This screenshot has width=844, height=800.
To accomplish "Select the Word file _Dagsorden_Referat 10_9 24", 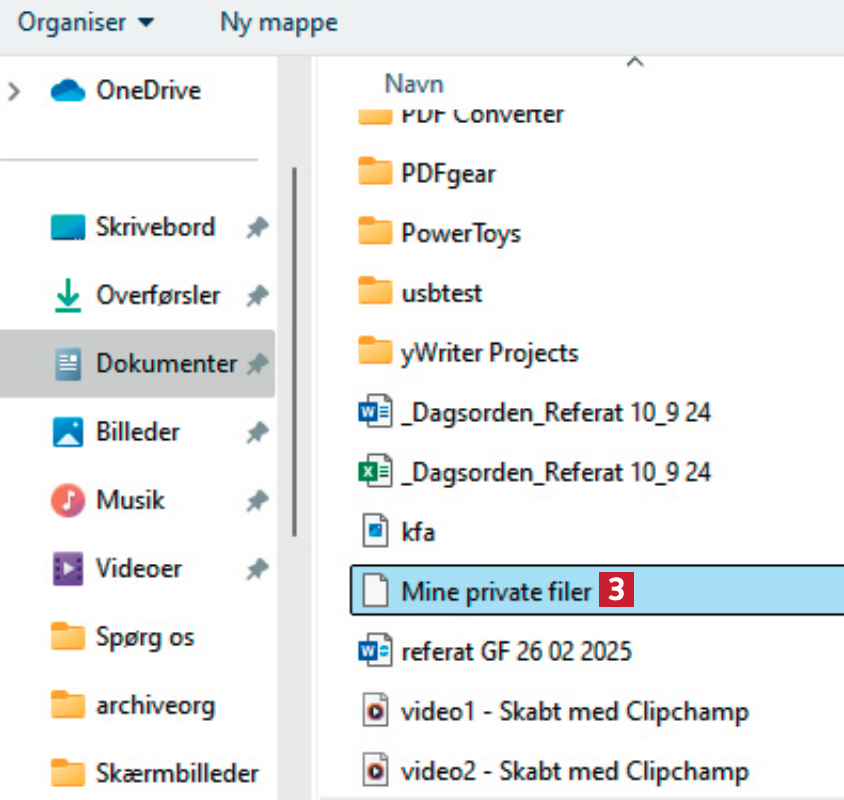I will point(555,412).
